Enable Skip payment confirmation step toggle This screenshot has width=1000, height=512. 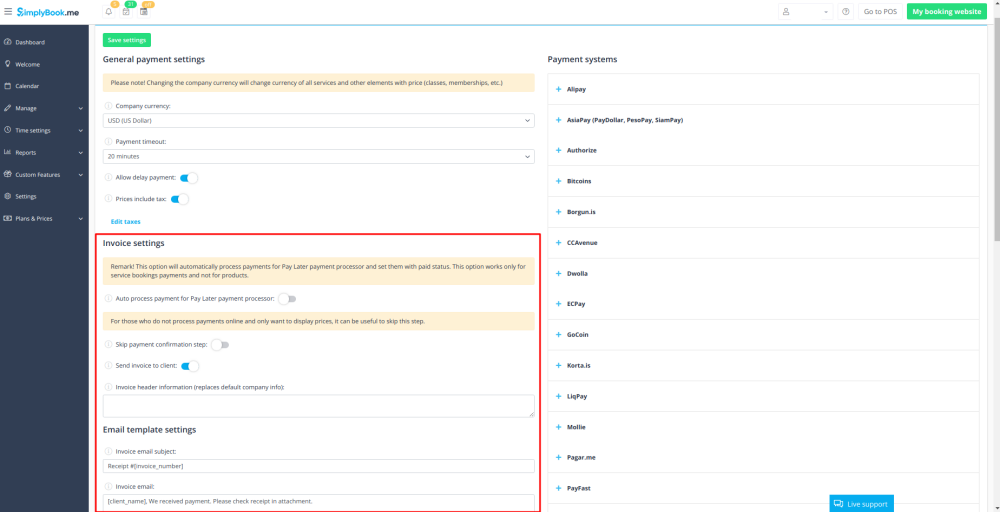219,345
